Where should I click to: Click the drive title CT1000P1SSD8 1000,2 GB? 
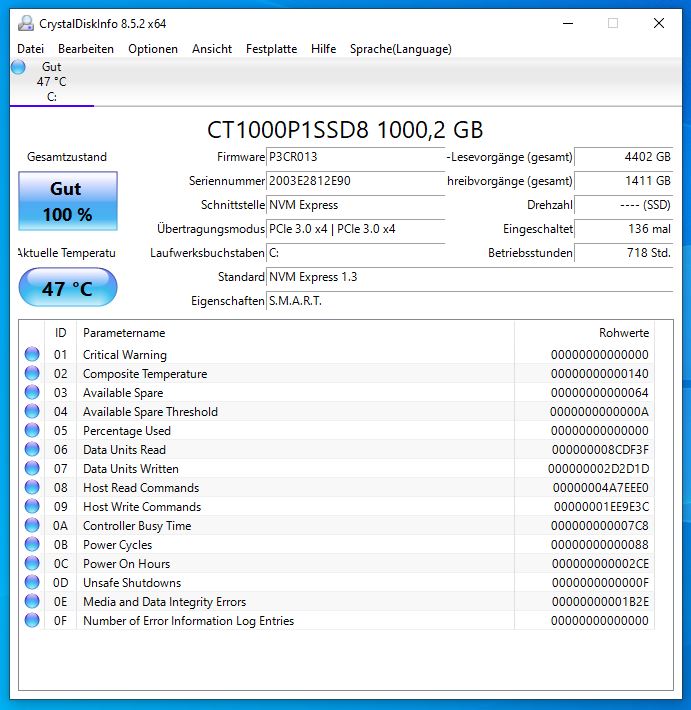(x=345, y=130)
